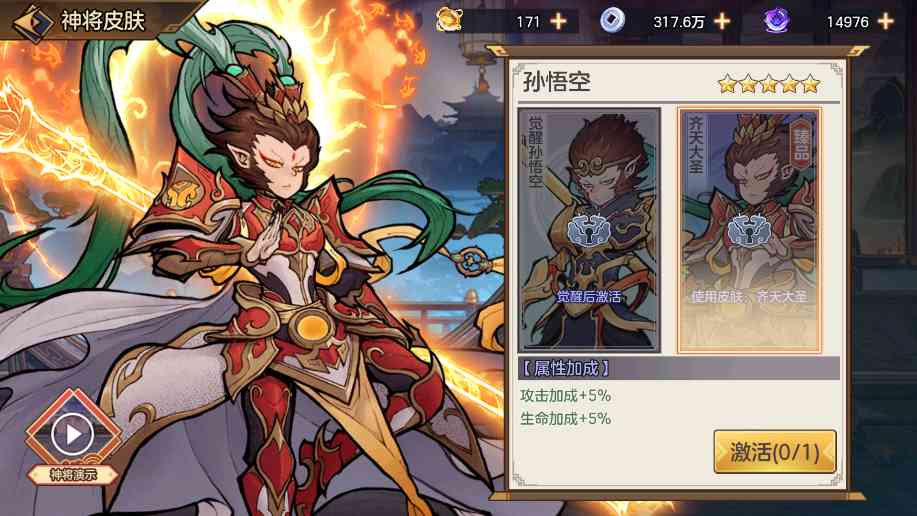Tap the back arrow beside 神将皮肤
Screen dimensions: 917x516
coord(33,22)
